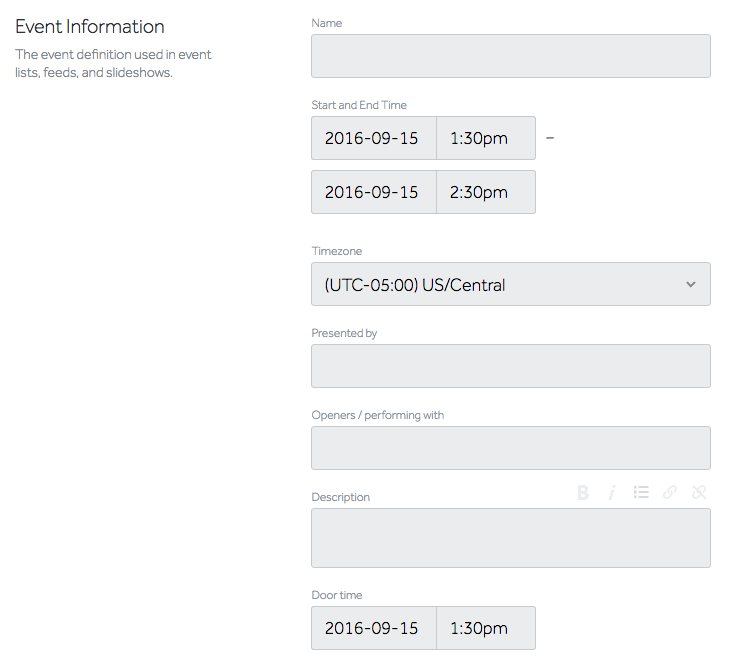Focus the Openers / performing with field
This screenshot has width=729, height=667.
[x=510, y=448]
